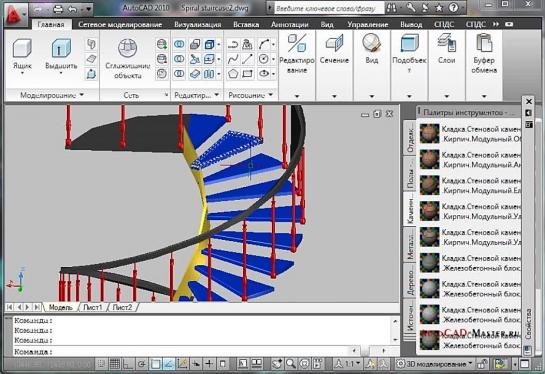Select the polygon drawing tool icon
This screenshot has width=545, height=374.
pyautogui.click(x=233, y=74)
